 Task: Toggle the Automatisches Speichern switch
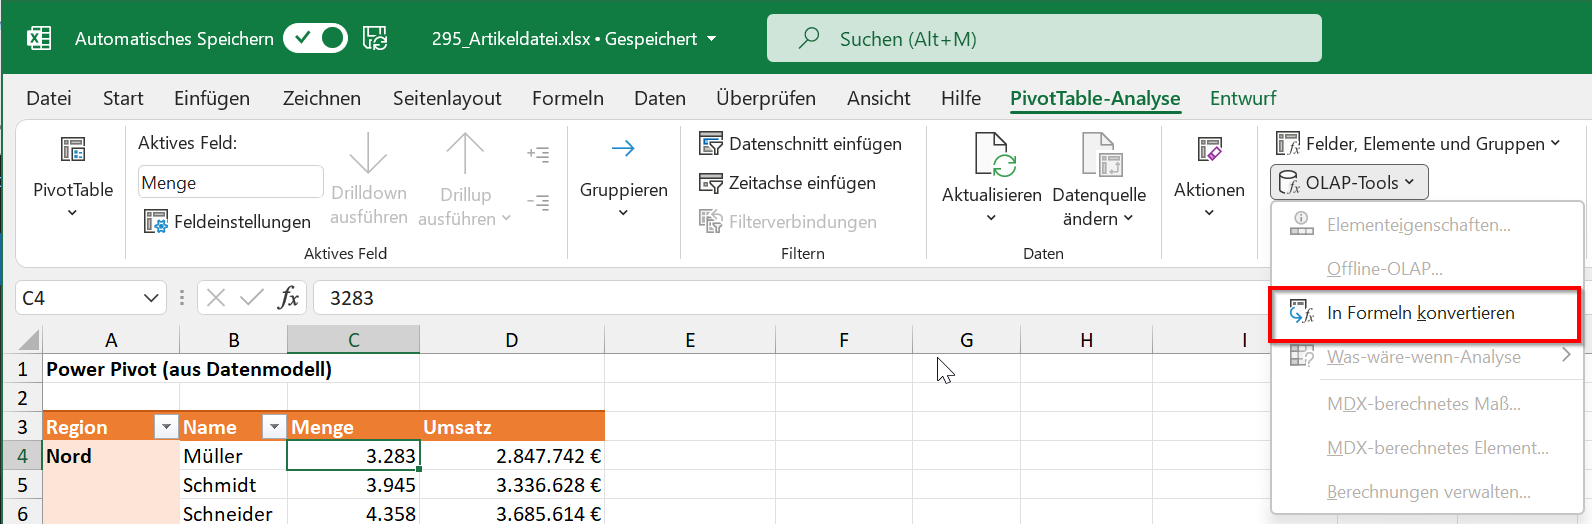(315, 39)
